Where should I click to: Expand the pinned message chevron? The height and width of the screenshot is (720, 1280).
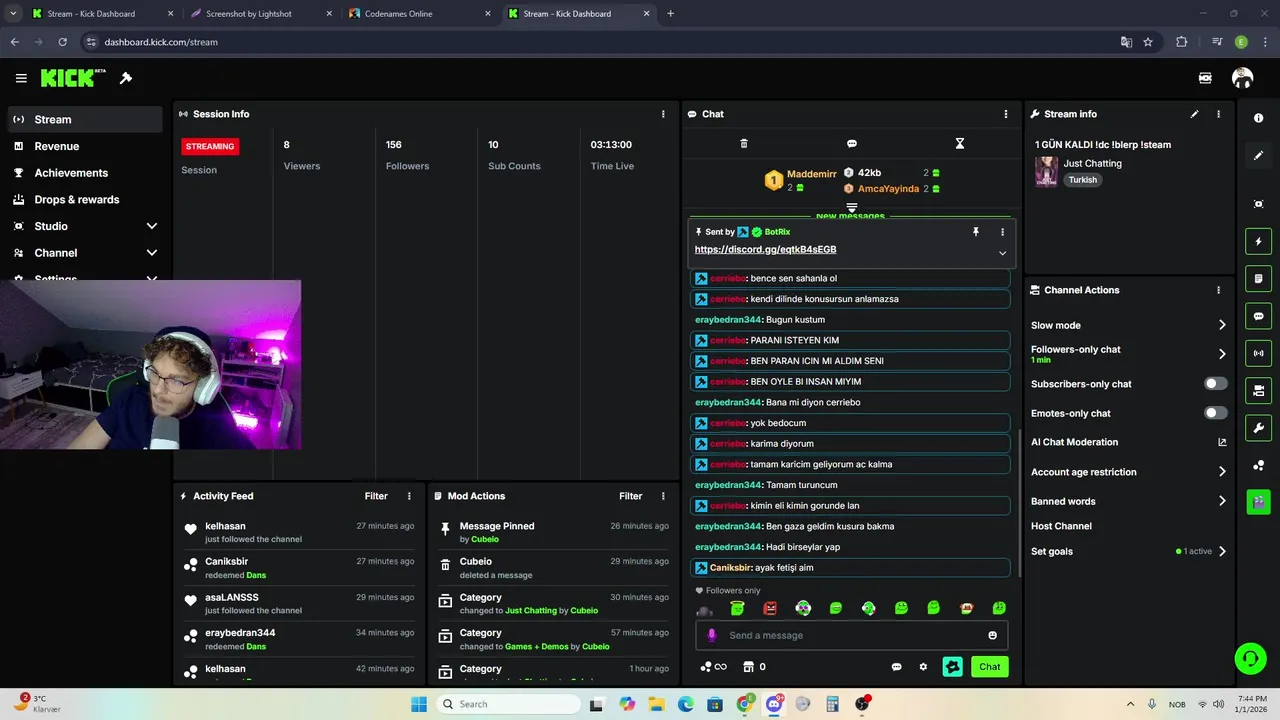point(1002,253)
